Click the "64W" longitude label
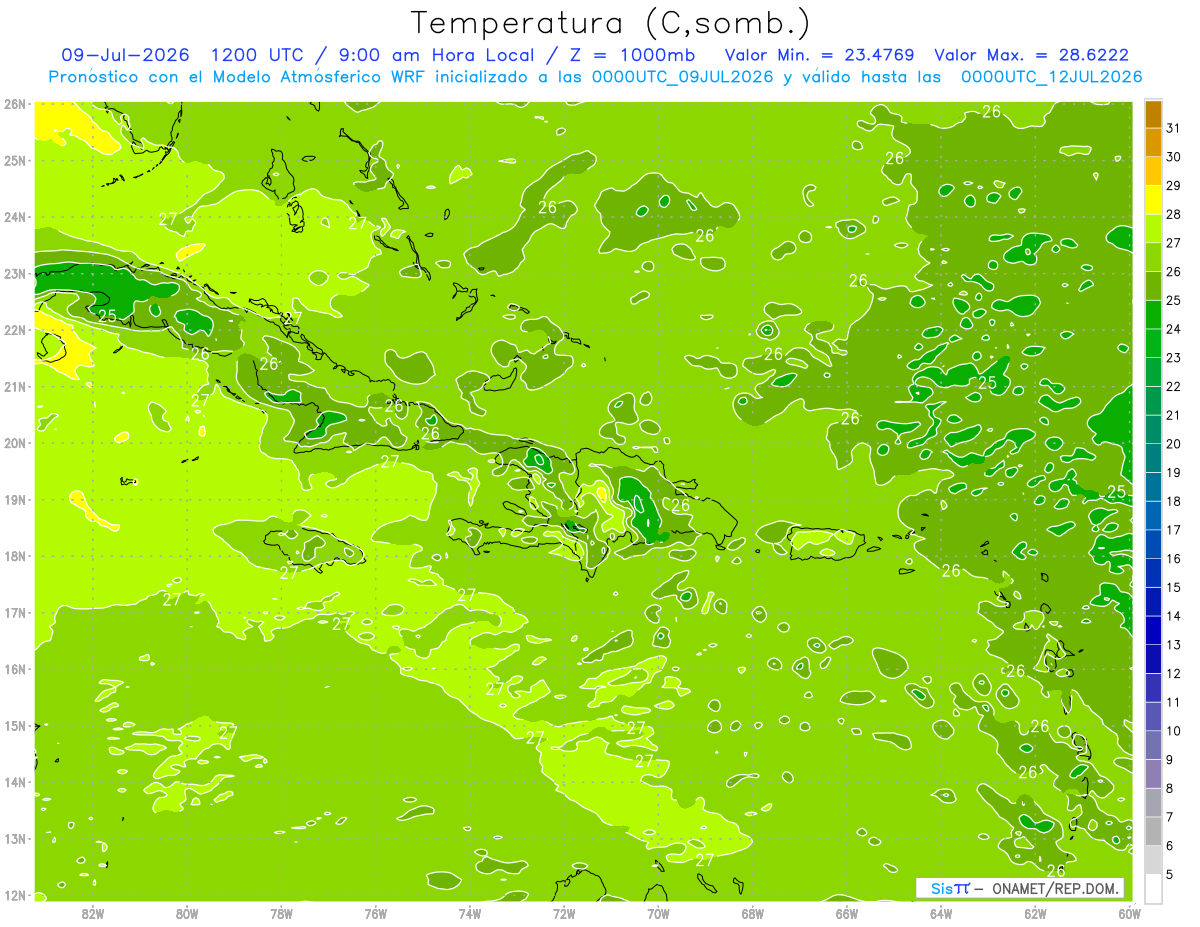Image resolution: width=1200 pixels, height=927 pixels. coord(941,913)
